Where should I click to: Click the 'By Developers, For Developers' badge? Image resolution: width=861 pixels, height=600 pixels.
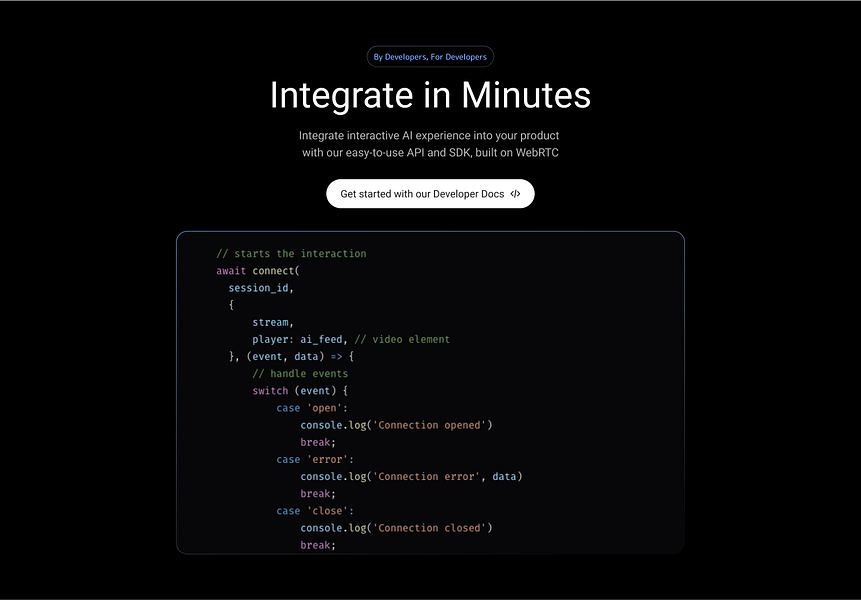pyautogui.click(x=430, y=57)
